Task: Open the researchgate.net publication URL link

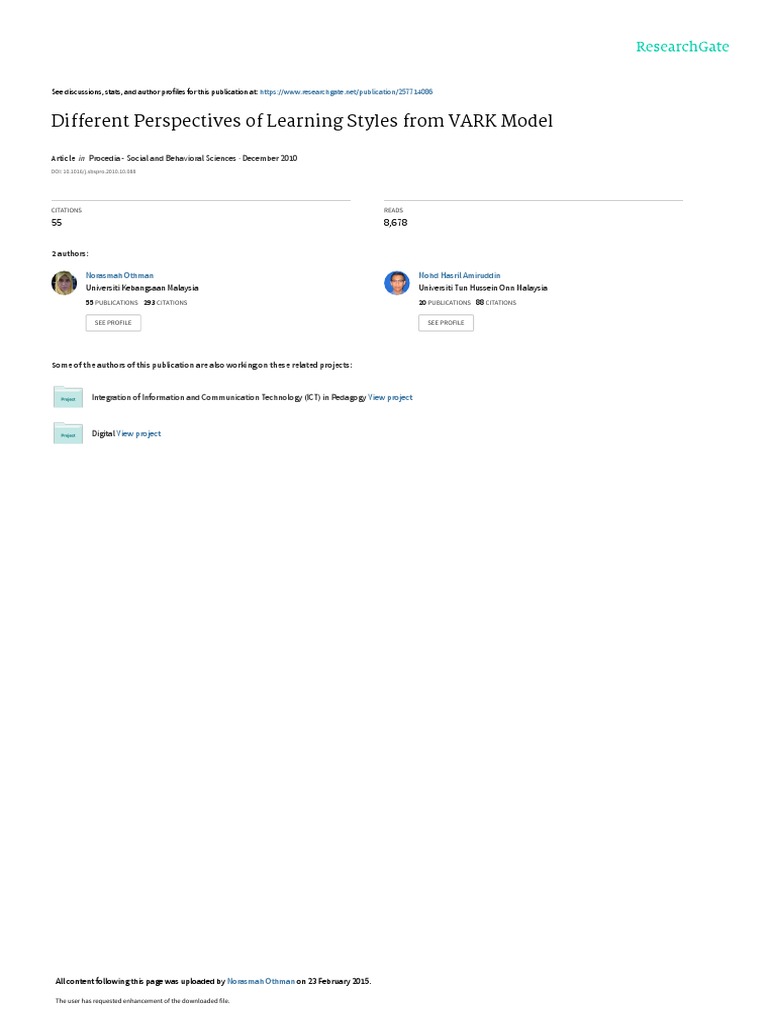Action: (346, 92)
